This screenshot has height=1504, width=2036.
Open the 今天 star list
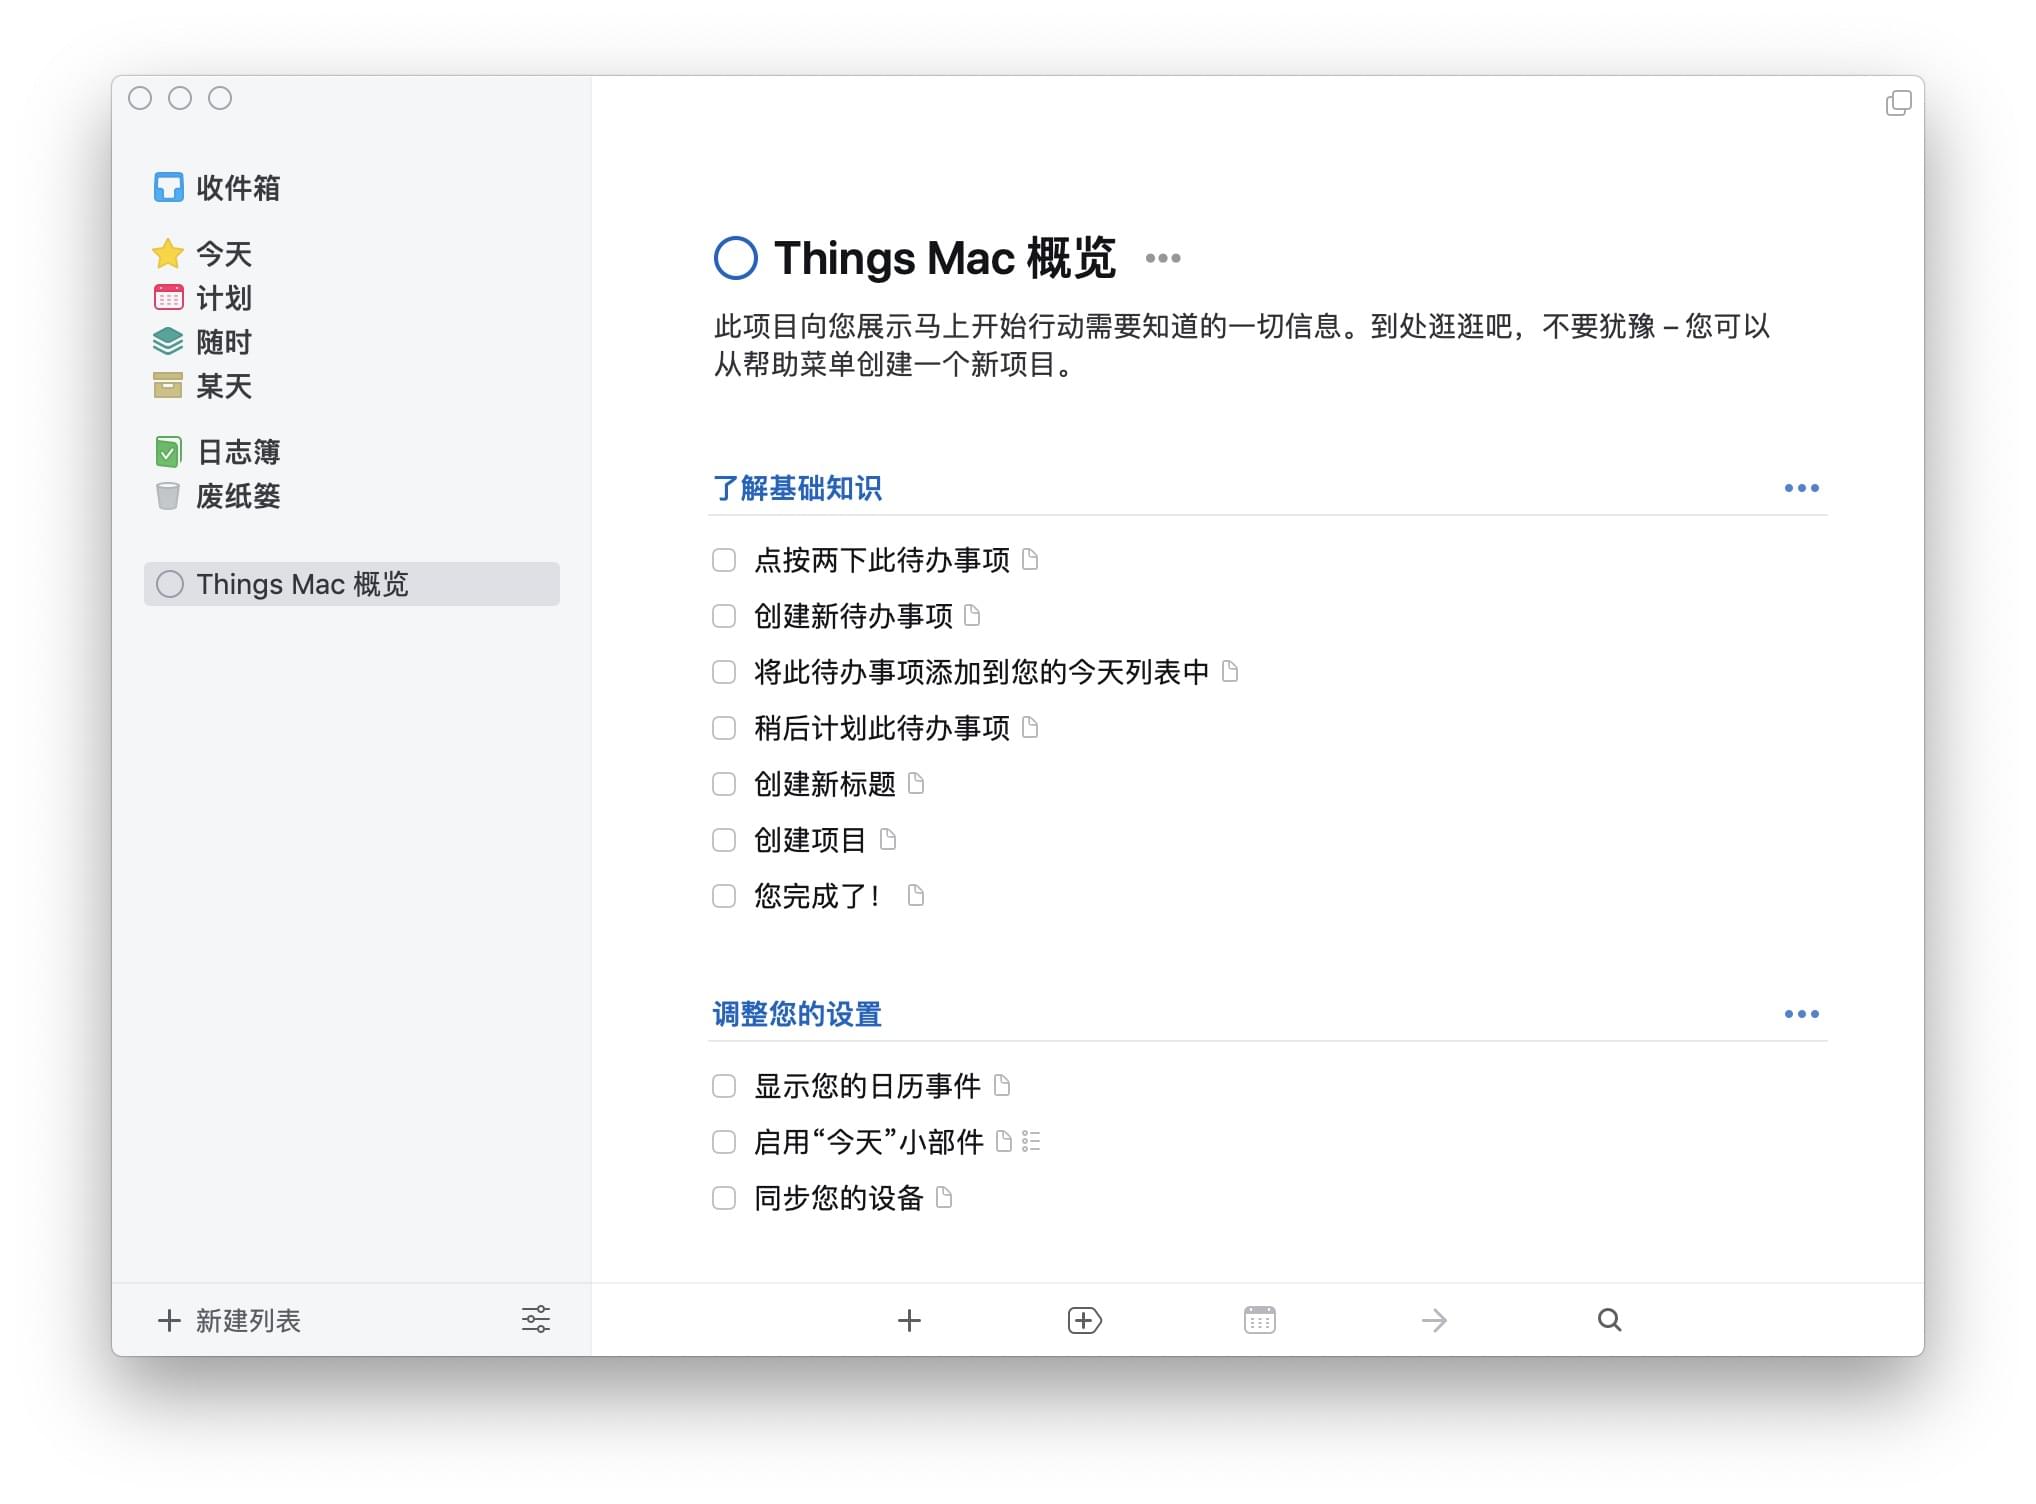pyautogui.click(x=203, y=254)
